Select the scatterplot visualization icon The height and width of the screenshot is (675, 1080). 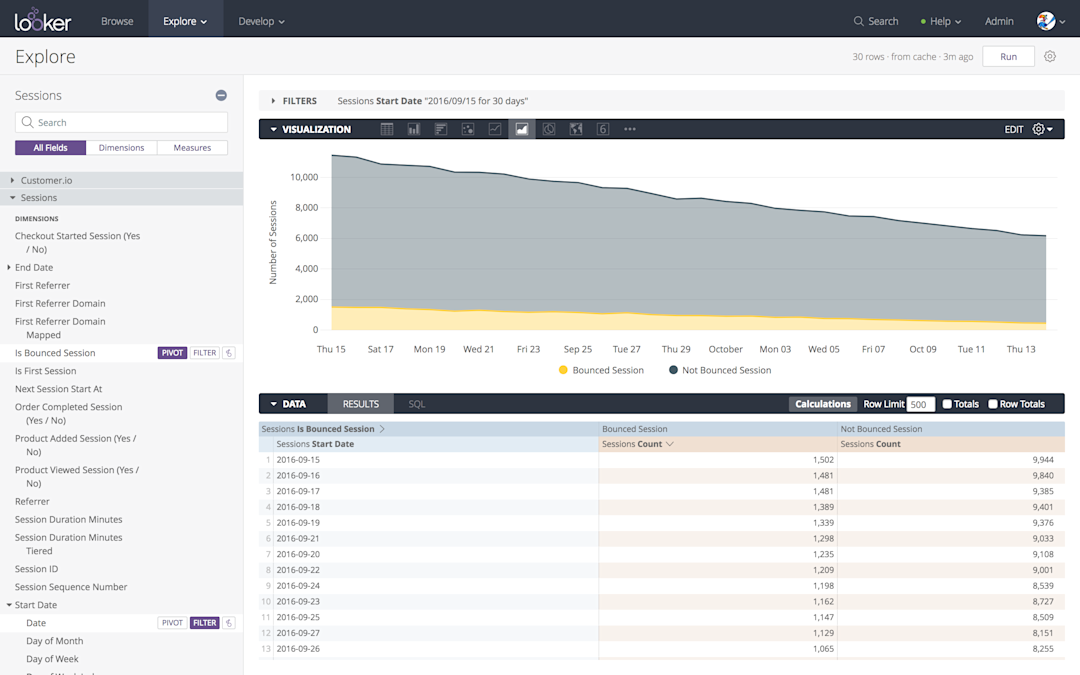tap(468, 129)
